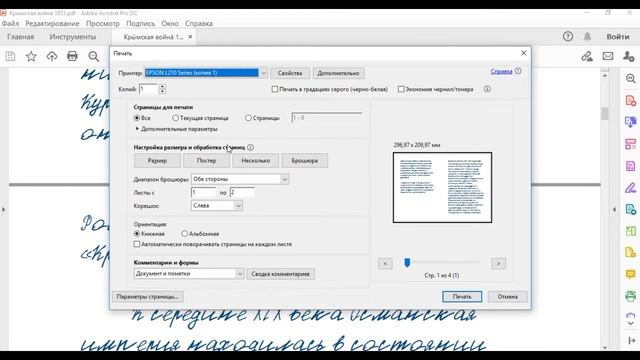Image resolution: width=640 pixels, height=360 pixels.
Task: Open the yellow file tool in the sidebar
Action: coord(631,253)
